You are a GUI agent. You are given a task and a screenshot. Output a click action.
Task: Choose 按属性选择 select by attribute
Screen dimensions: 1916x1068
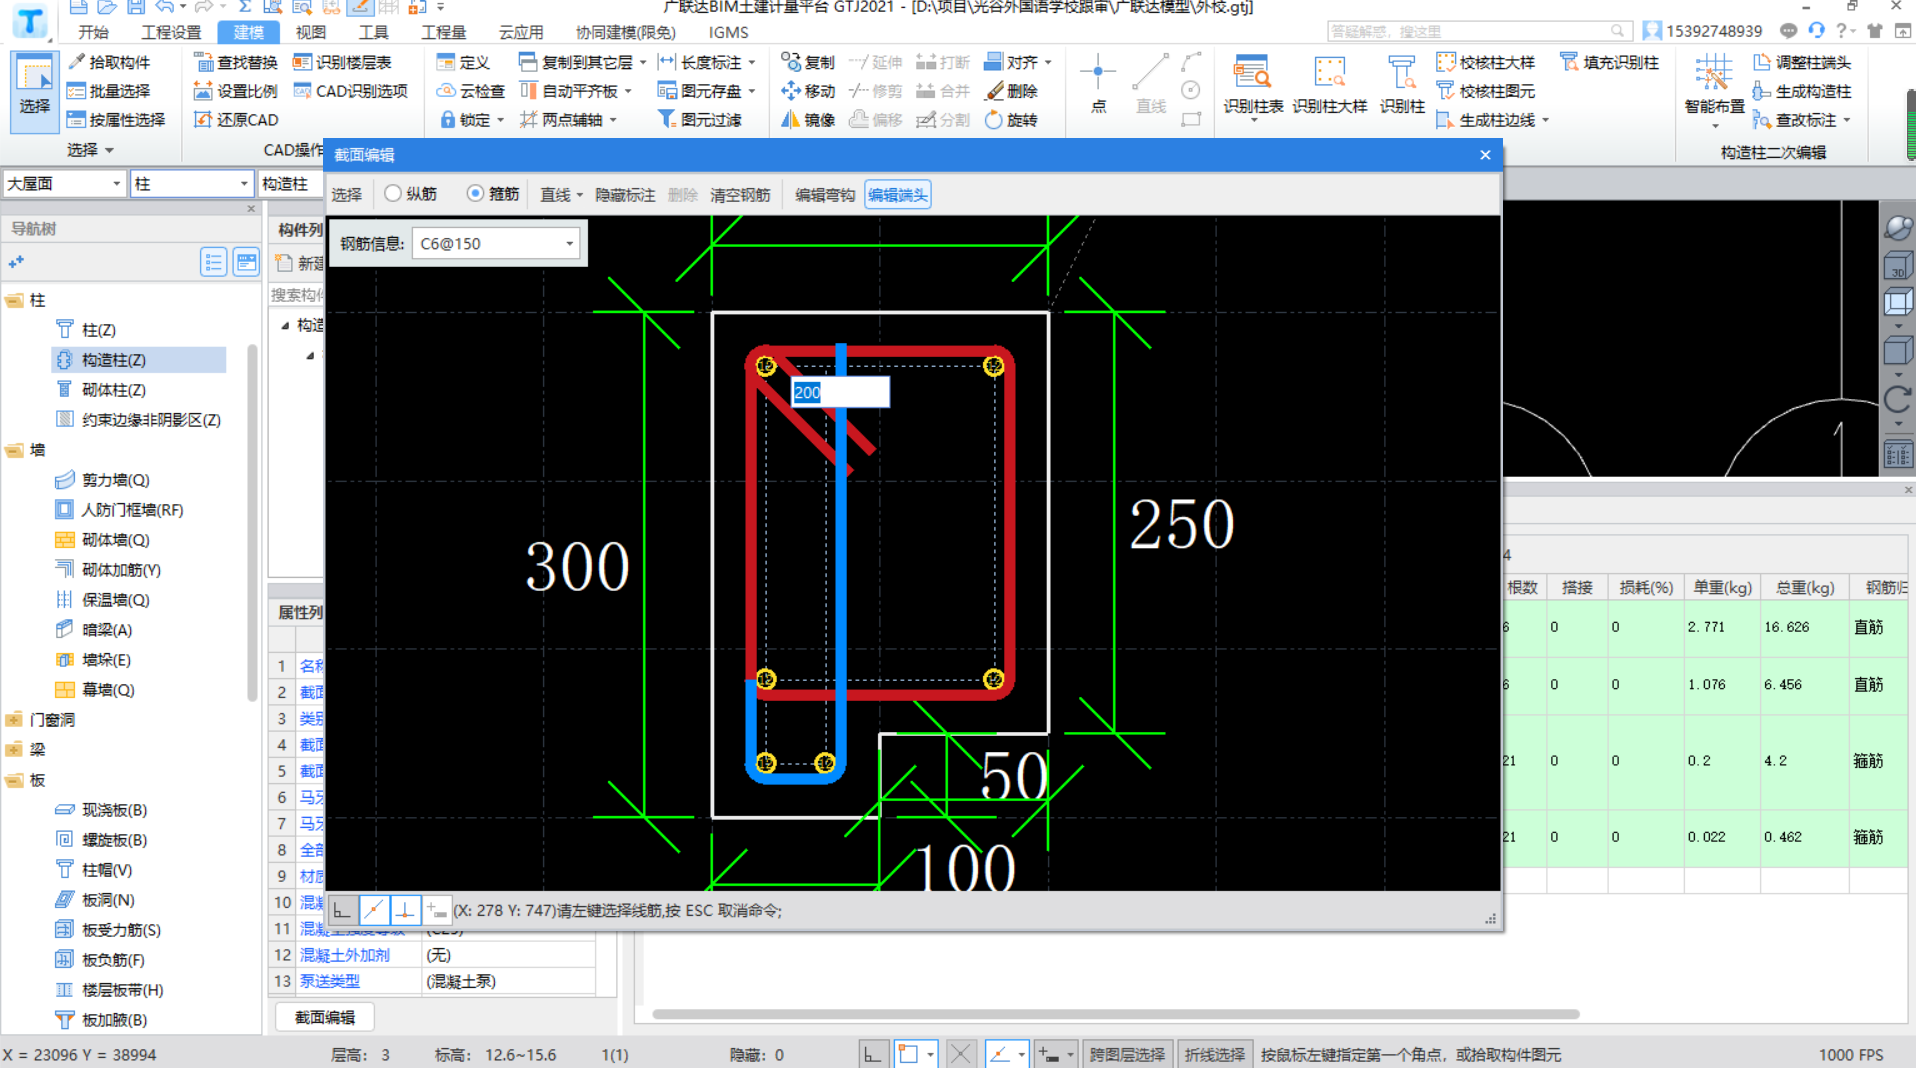[116, 120]
